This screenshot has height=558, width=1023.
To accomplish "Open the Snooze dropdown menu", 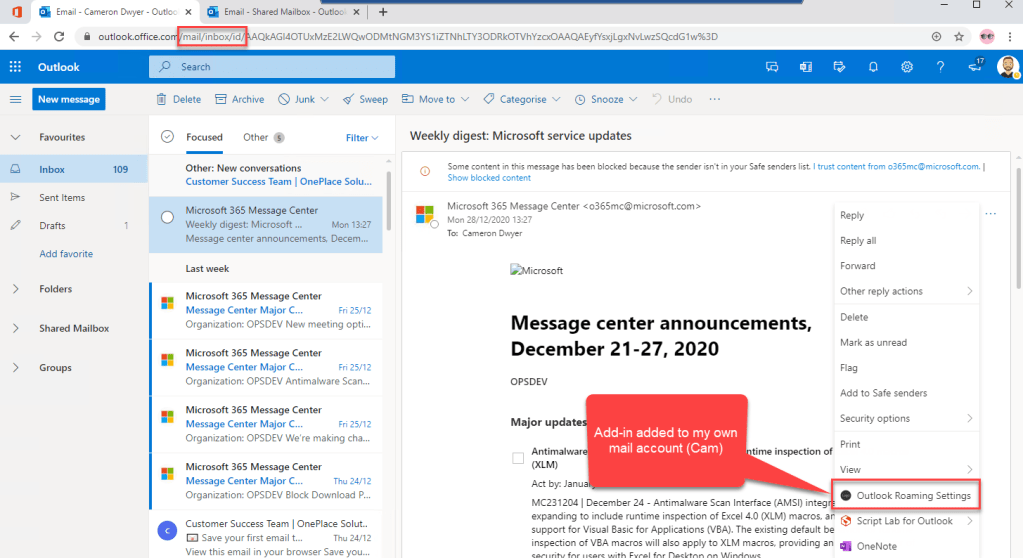I will coord(606,100).
